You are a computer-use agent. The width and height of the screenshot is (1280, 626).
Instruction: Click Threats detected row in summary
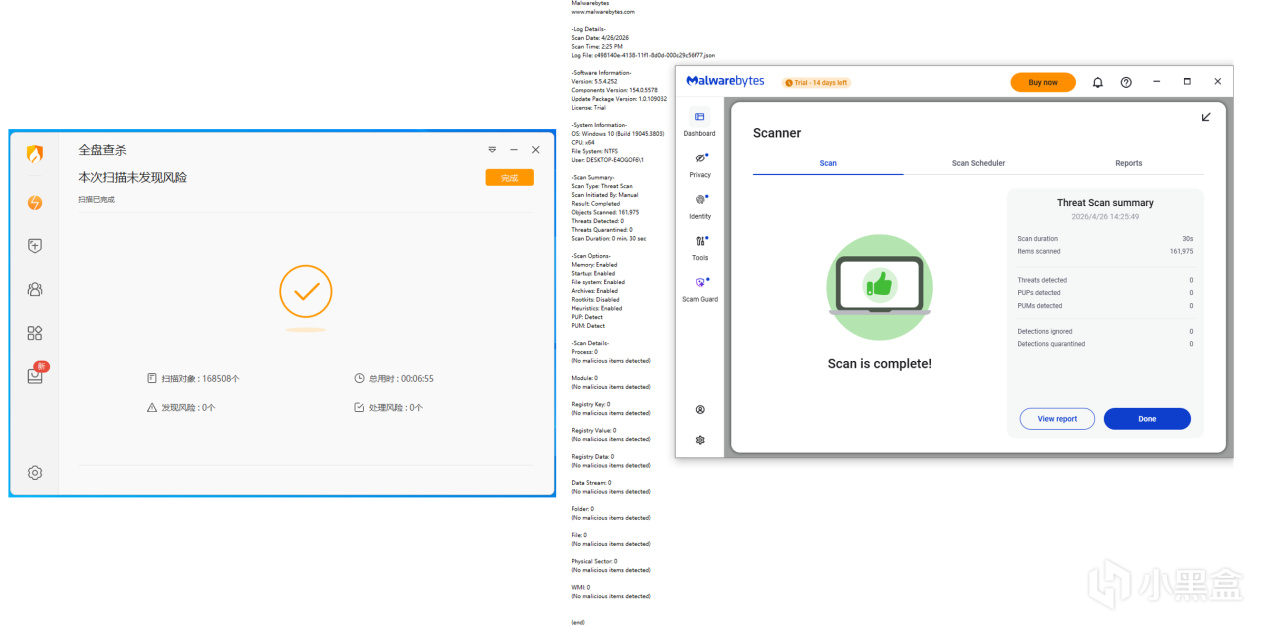point(1105,280)
